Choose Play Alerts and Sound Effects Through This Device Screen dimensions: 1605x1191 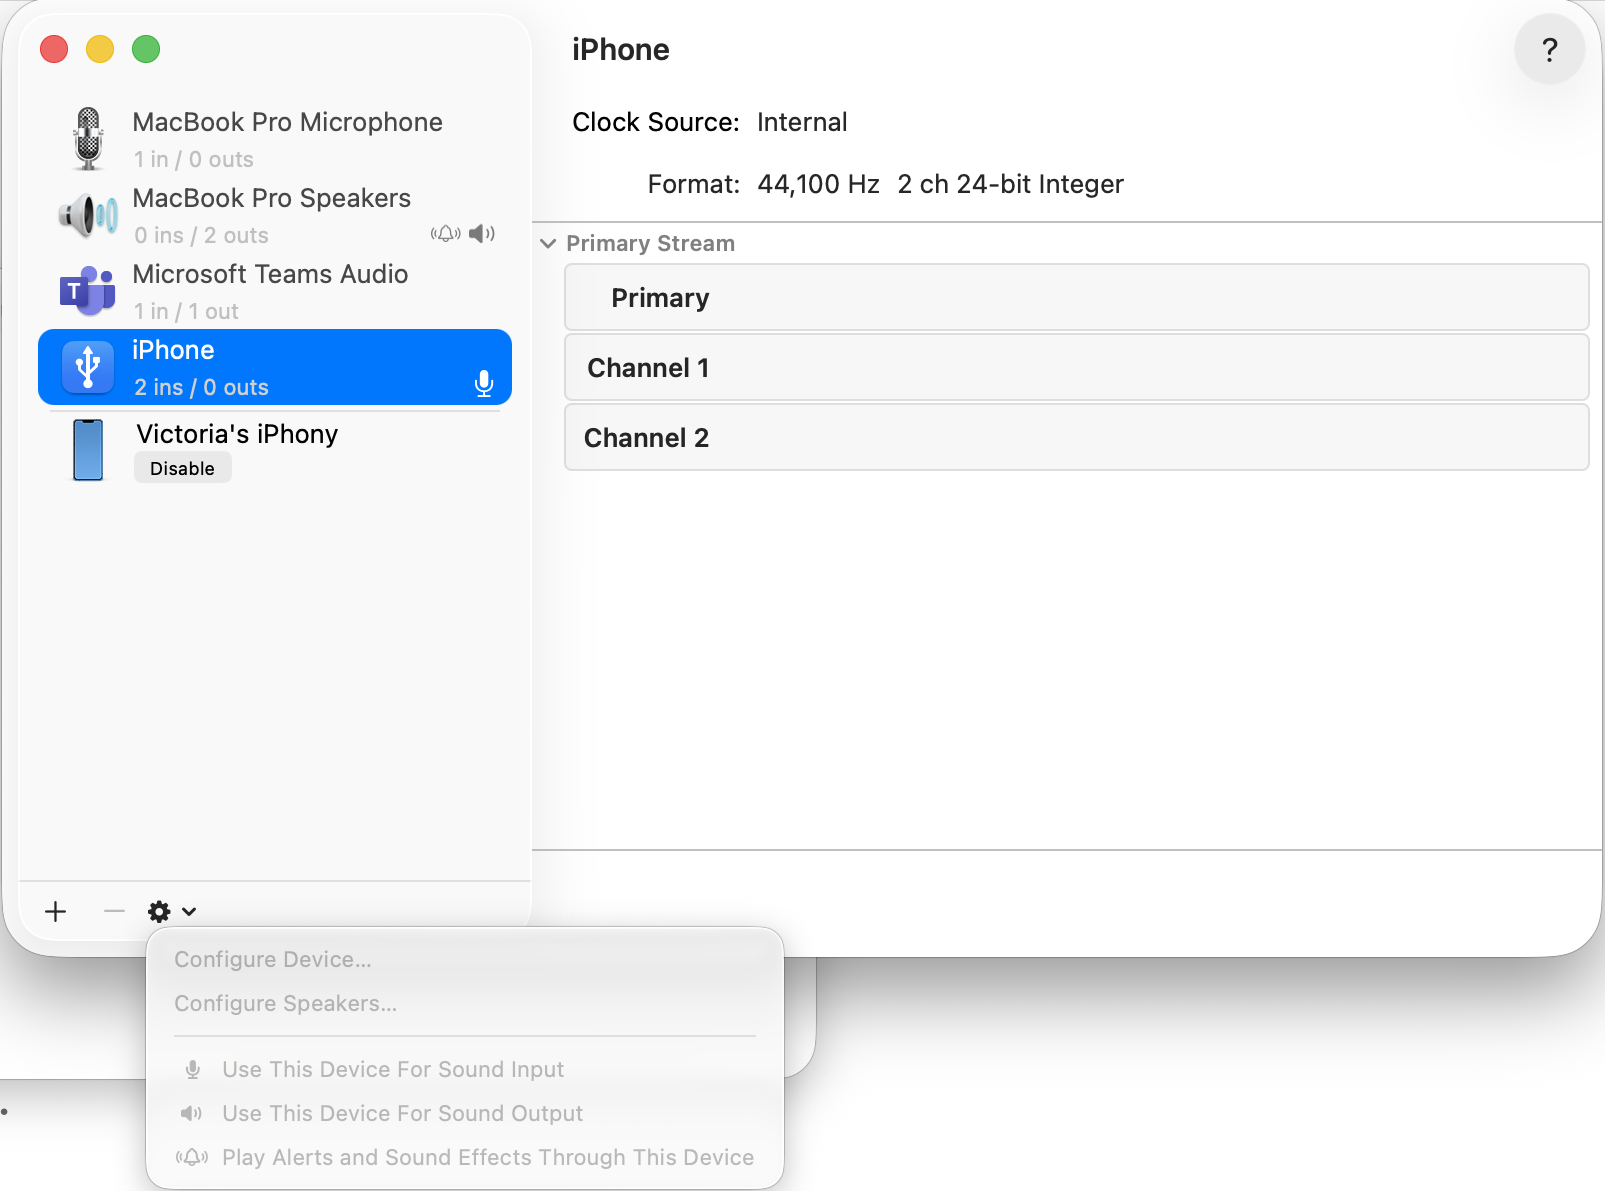[x=465, y=1157]
